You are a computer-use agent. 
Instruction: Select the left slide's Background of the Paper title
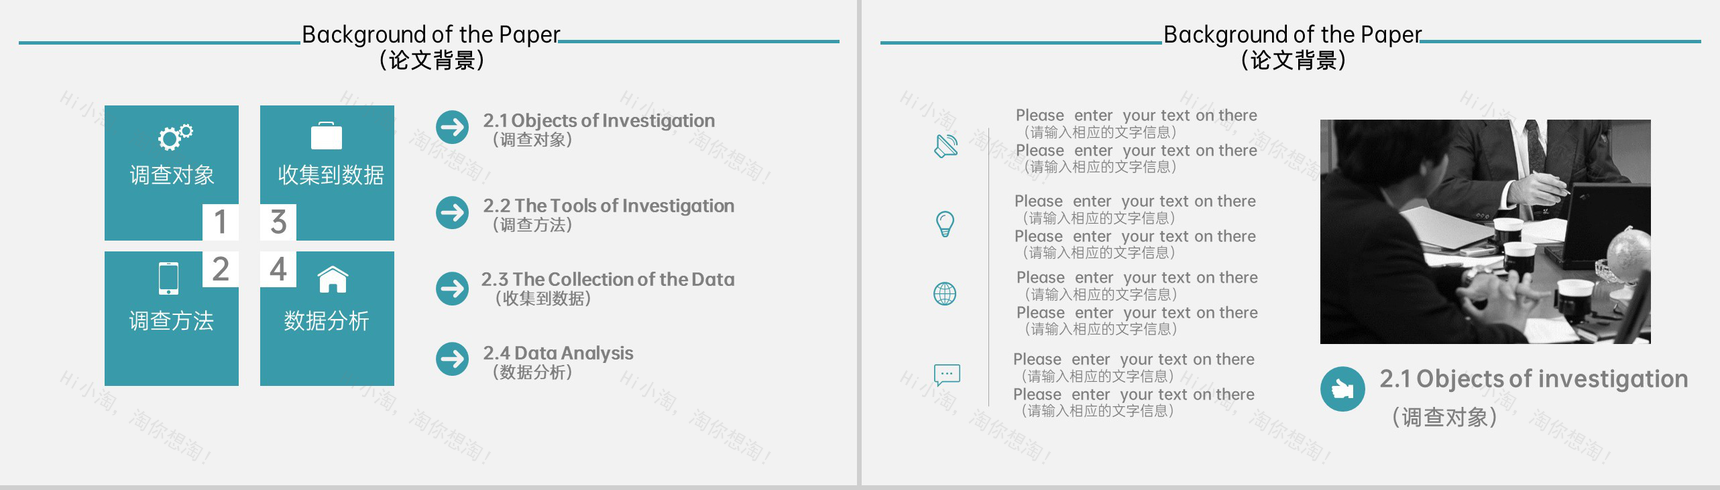431,35
